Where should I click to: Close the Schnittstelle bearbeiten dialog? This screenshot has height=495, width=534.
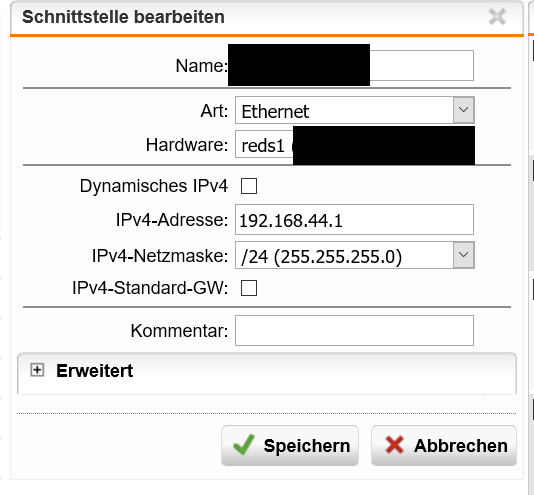pyautogui.click(x=497, y=17)
